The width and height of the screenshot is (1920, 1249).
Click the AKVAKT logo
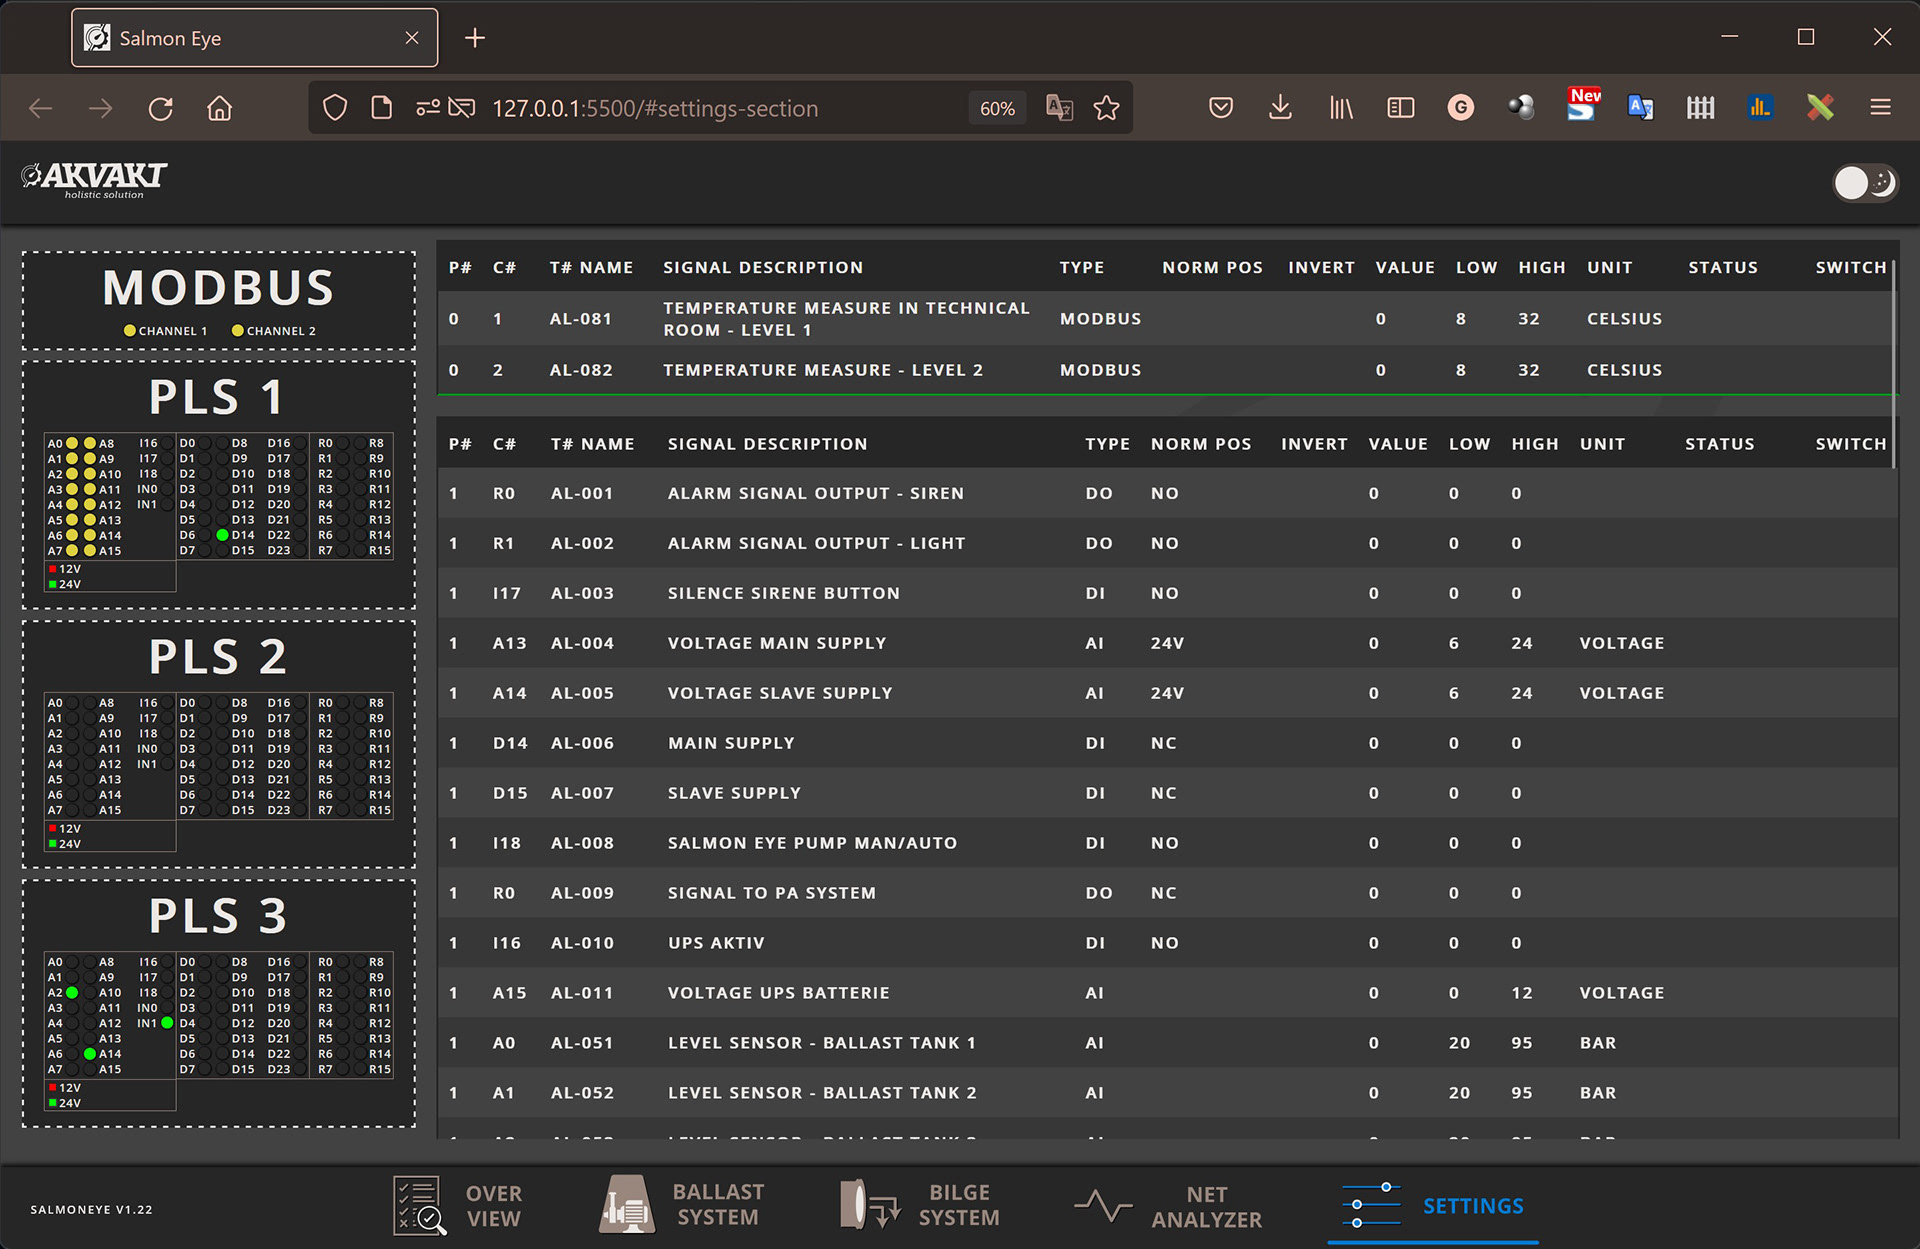95,179
